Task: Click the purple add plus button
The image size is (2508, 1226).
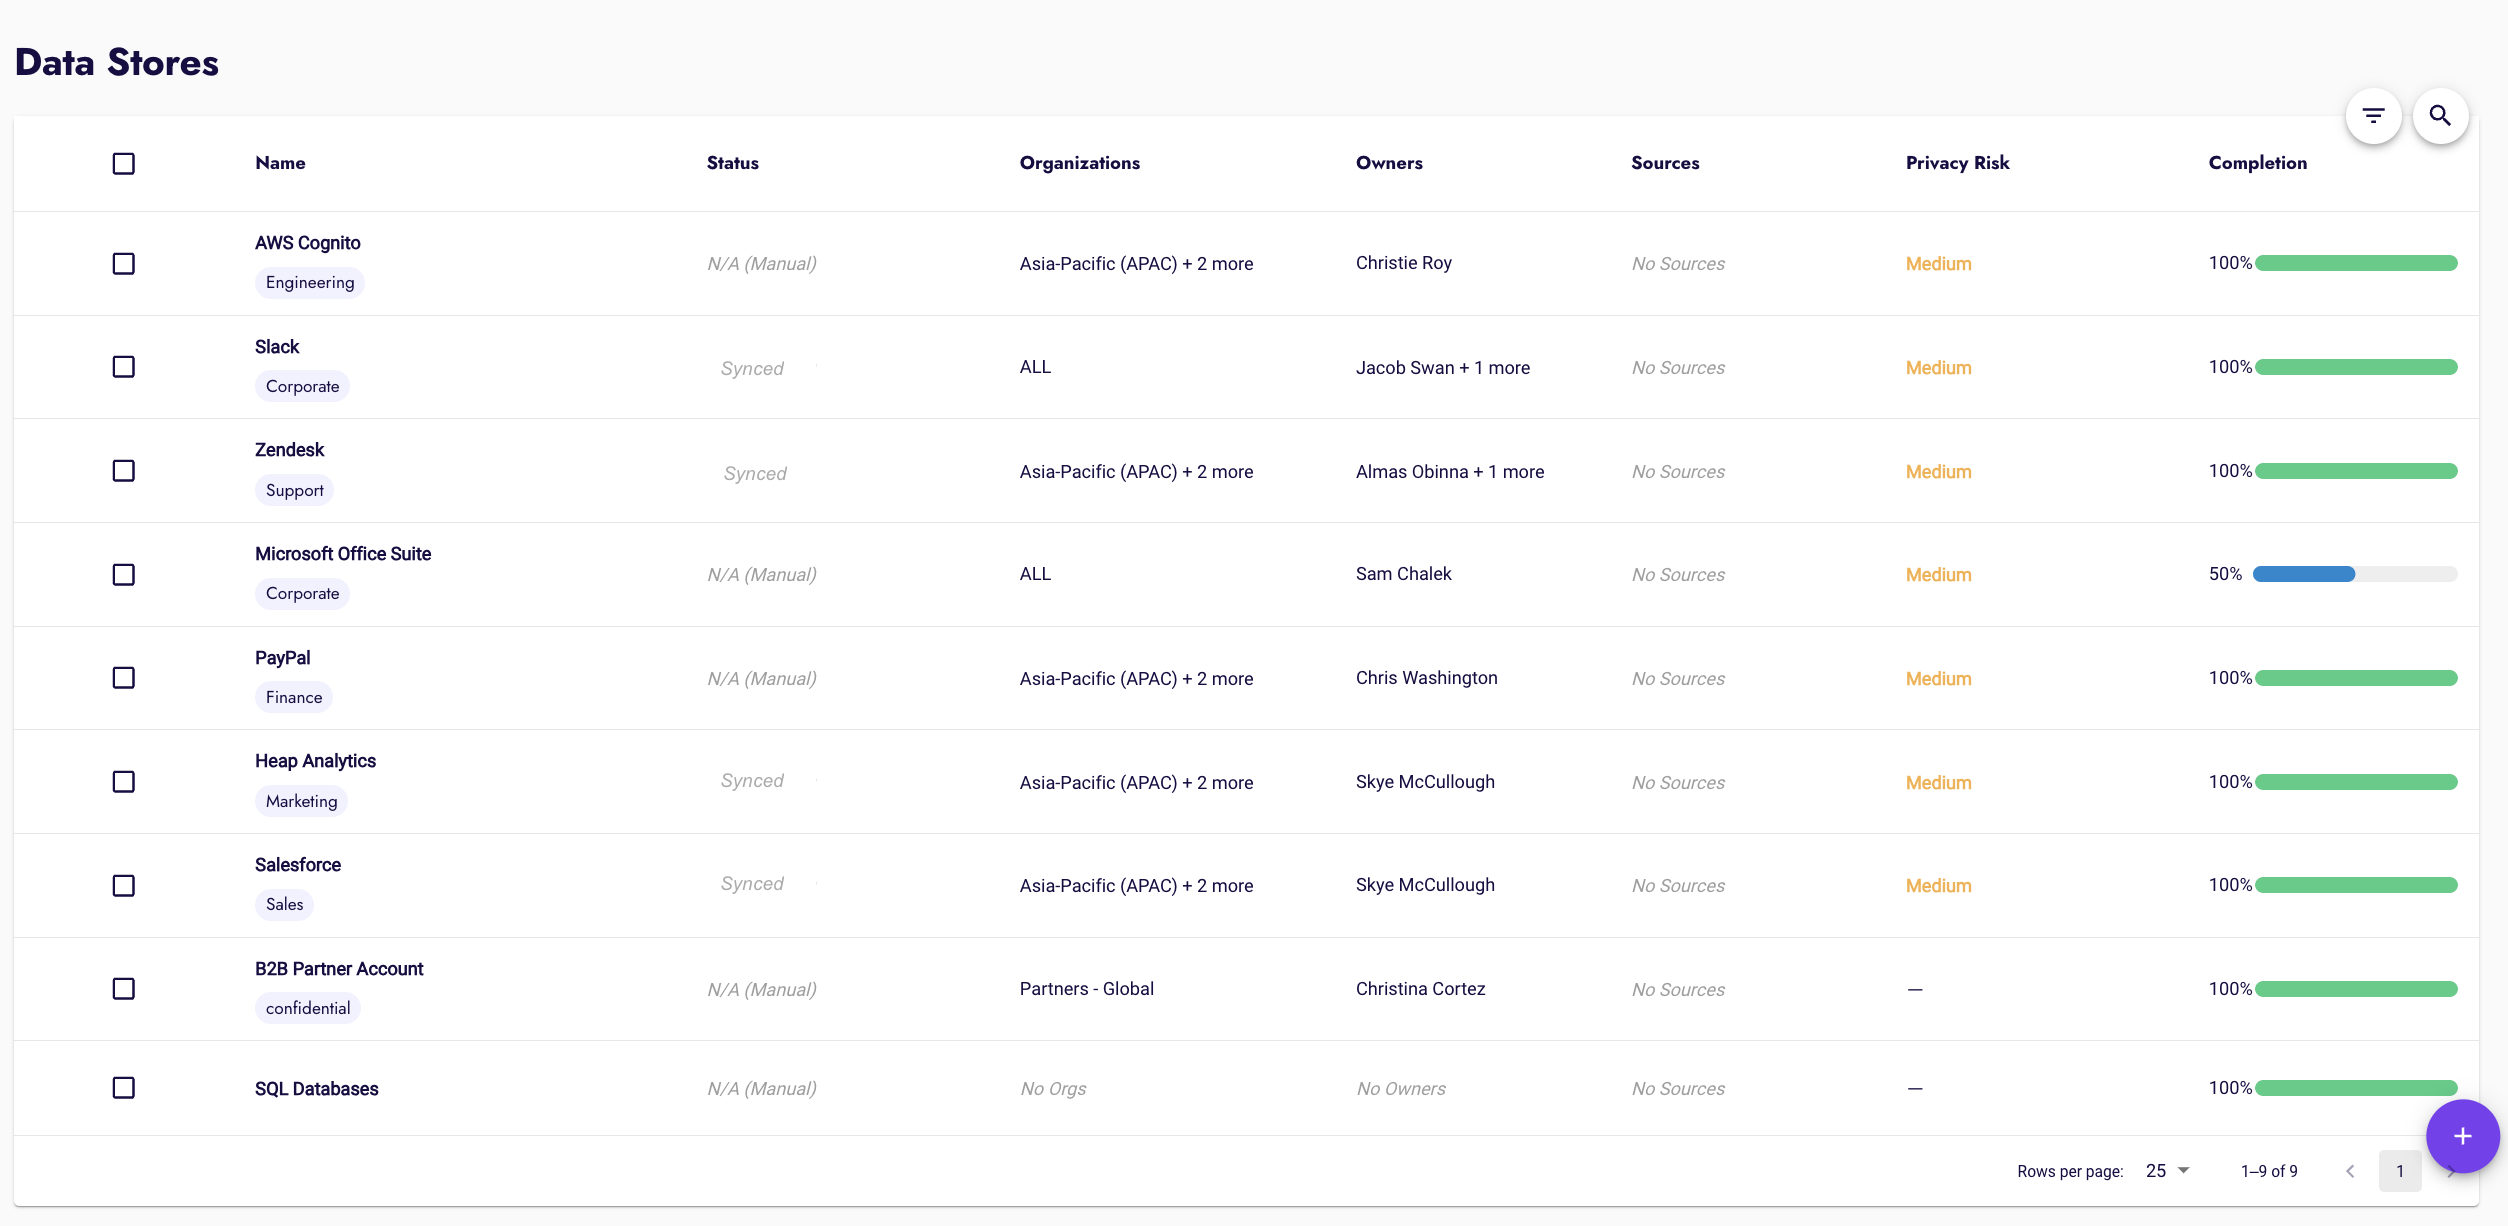Action: click(2462, 1136)
